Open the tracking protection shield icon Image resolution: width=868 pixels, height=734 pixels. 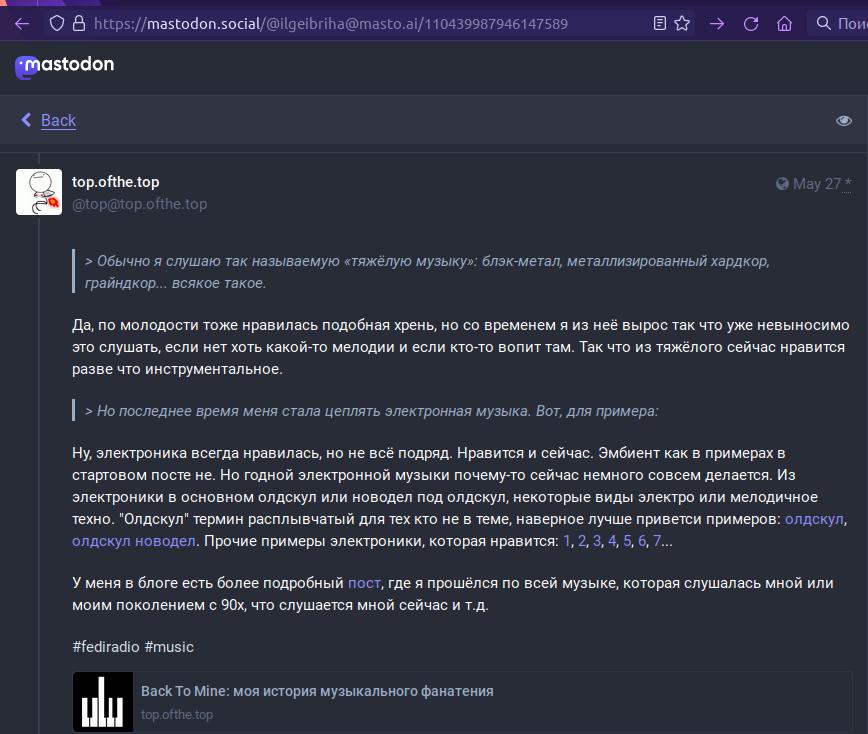tap(57, 24)
